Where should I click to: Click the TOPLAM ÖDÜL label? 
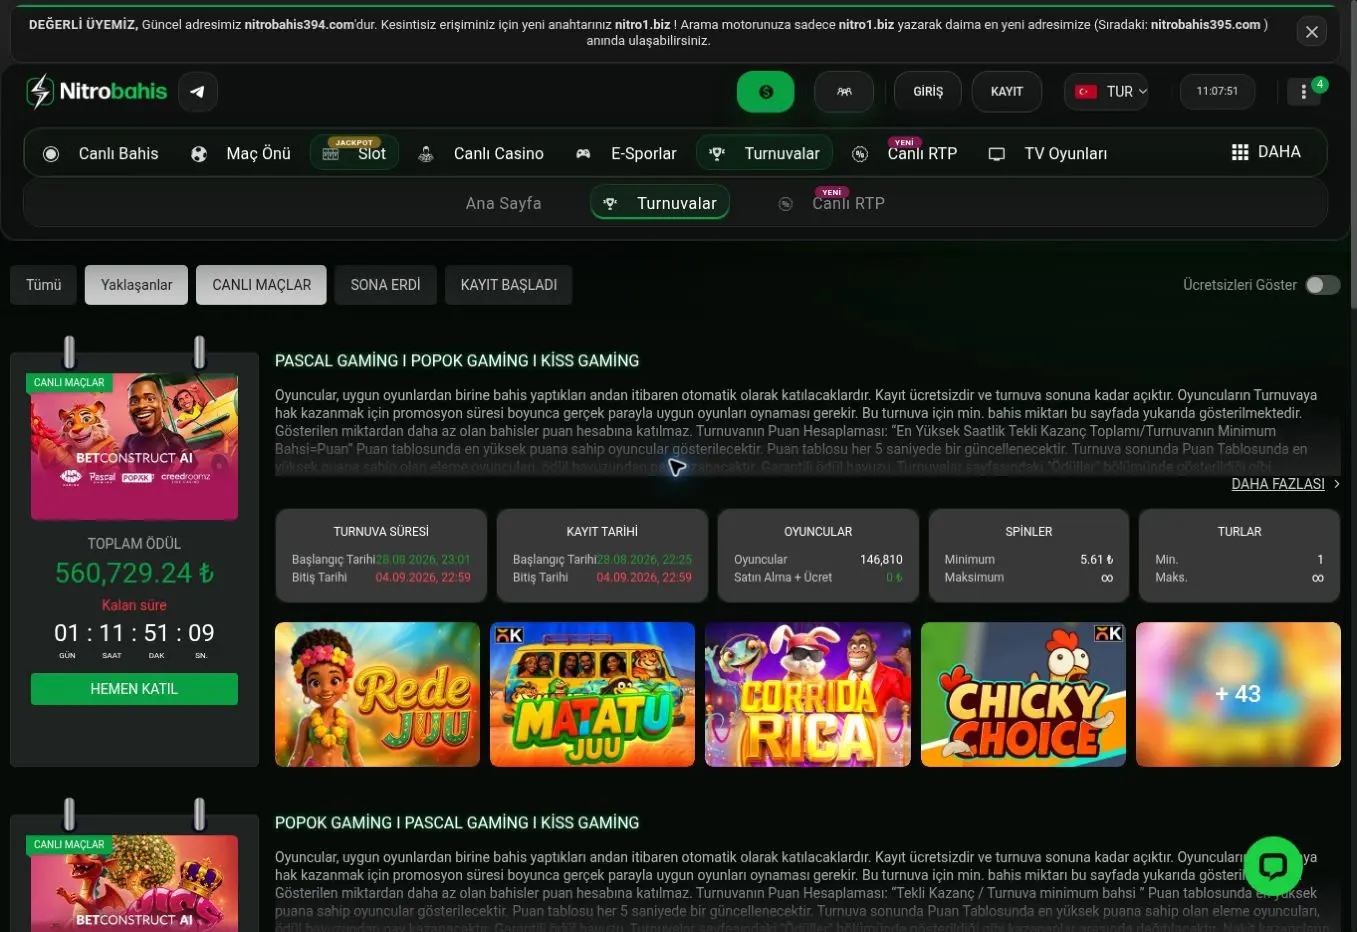135,544
